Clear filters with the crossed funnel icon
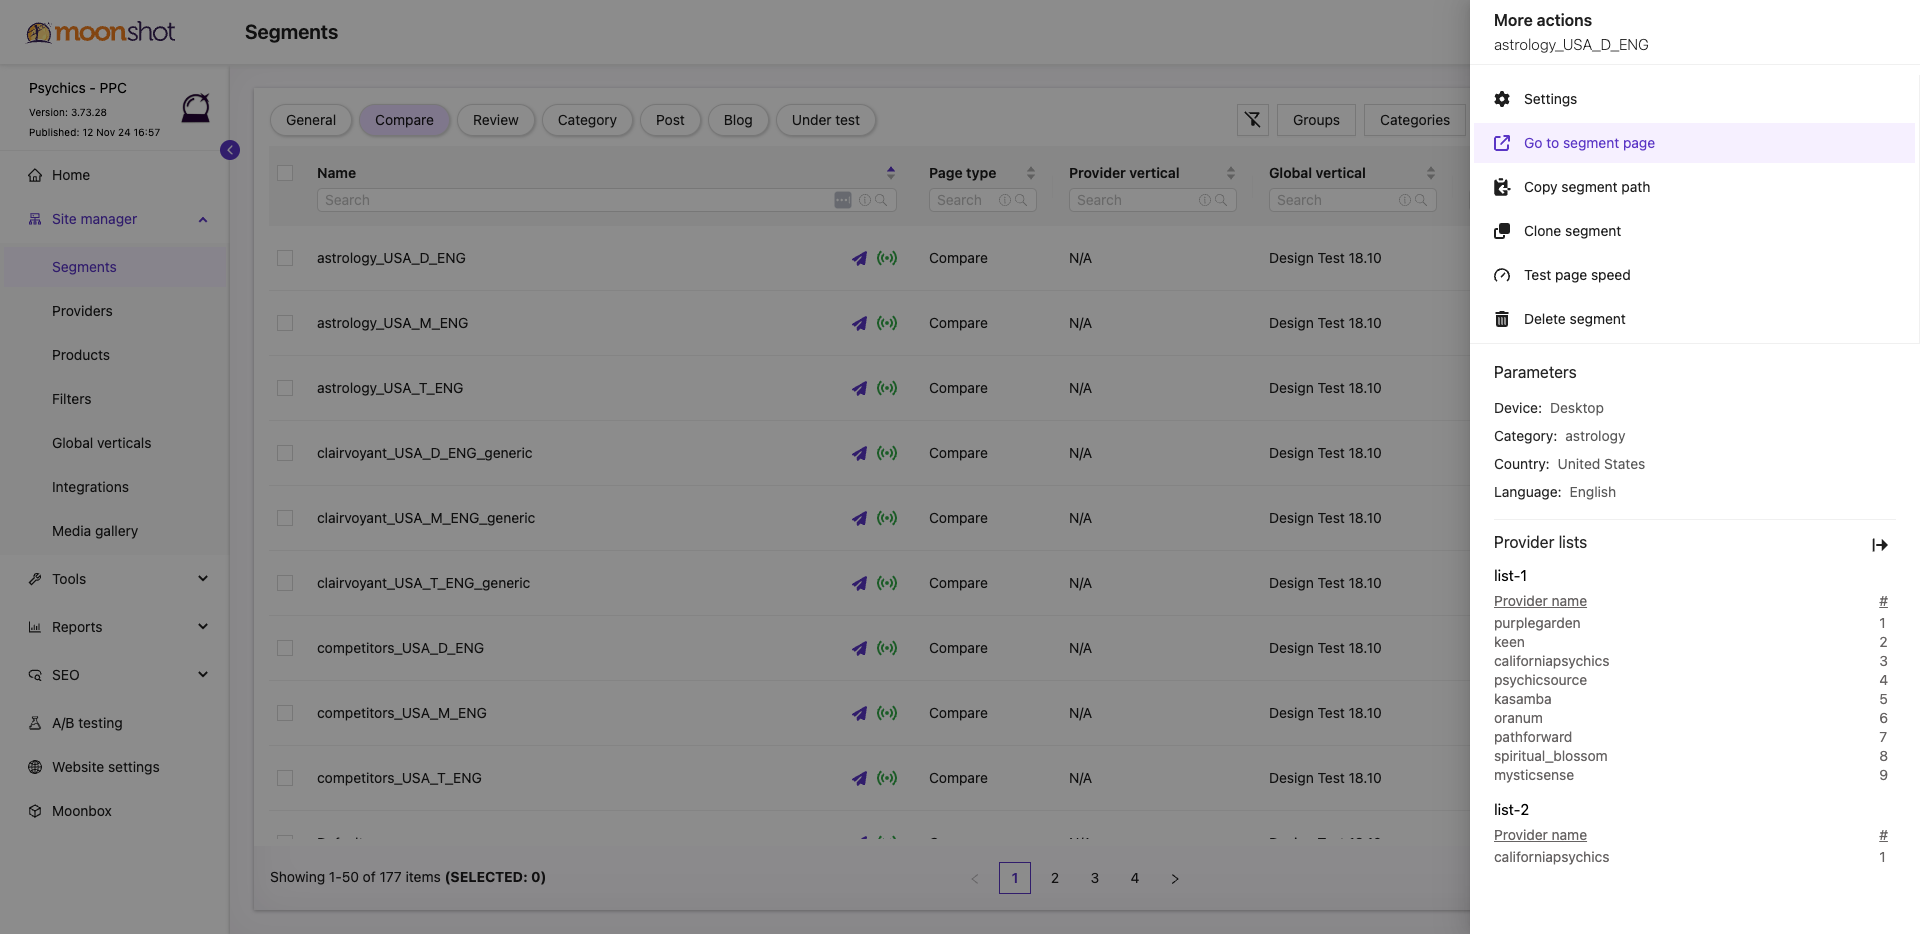1920x934 pixels. point(1252,120)
